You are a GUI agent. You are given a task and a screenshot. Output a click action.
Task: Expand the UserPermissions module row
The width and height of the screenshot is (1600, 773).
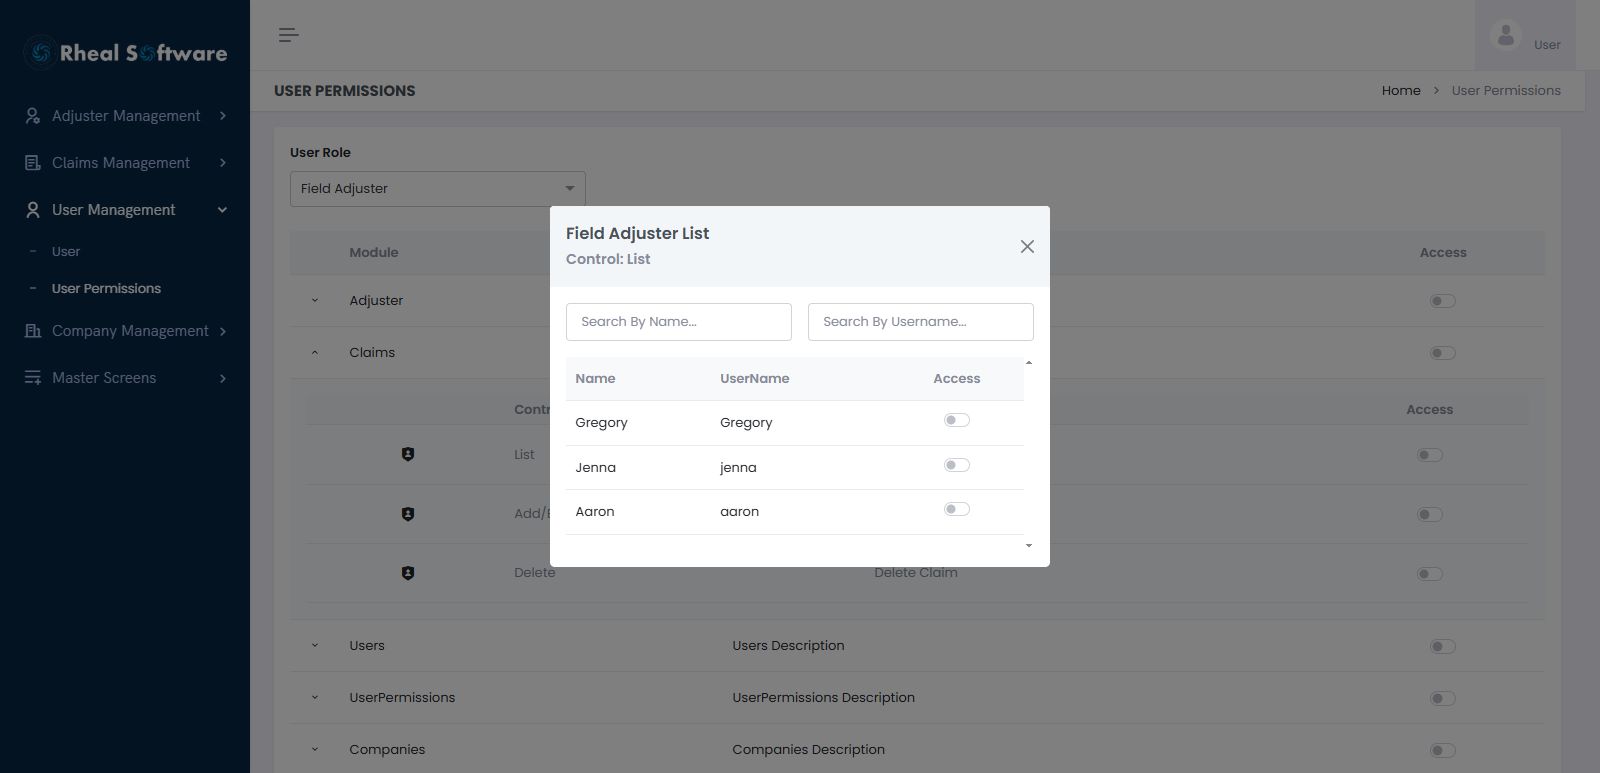click(x=315, y=697)
